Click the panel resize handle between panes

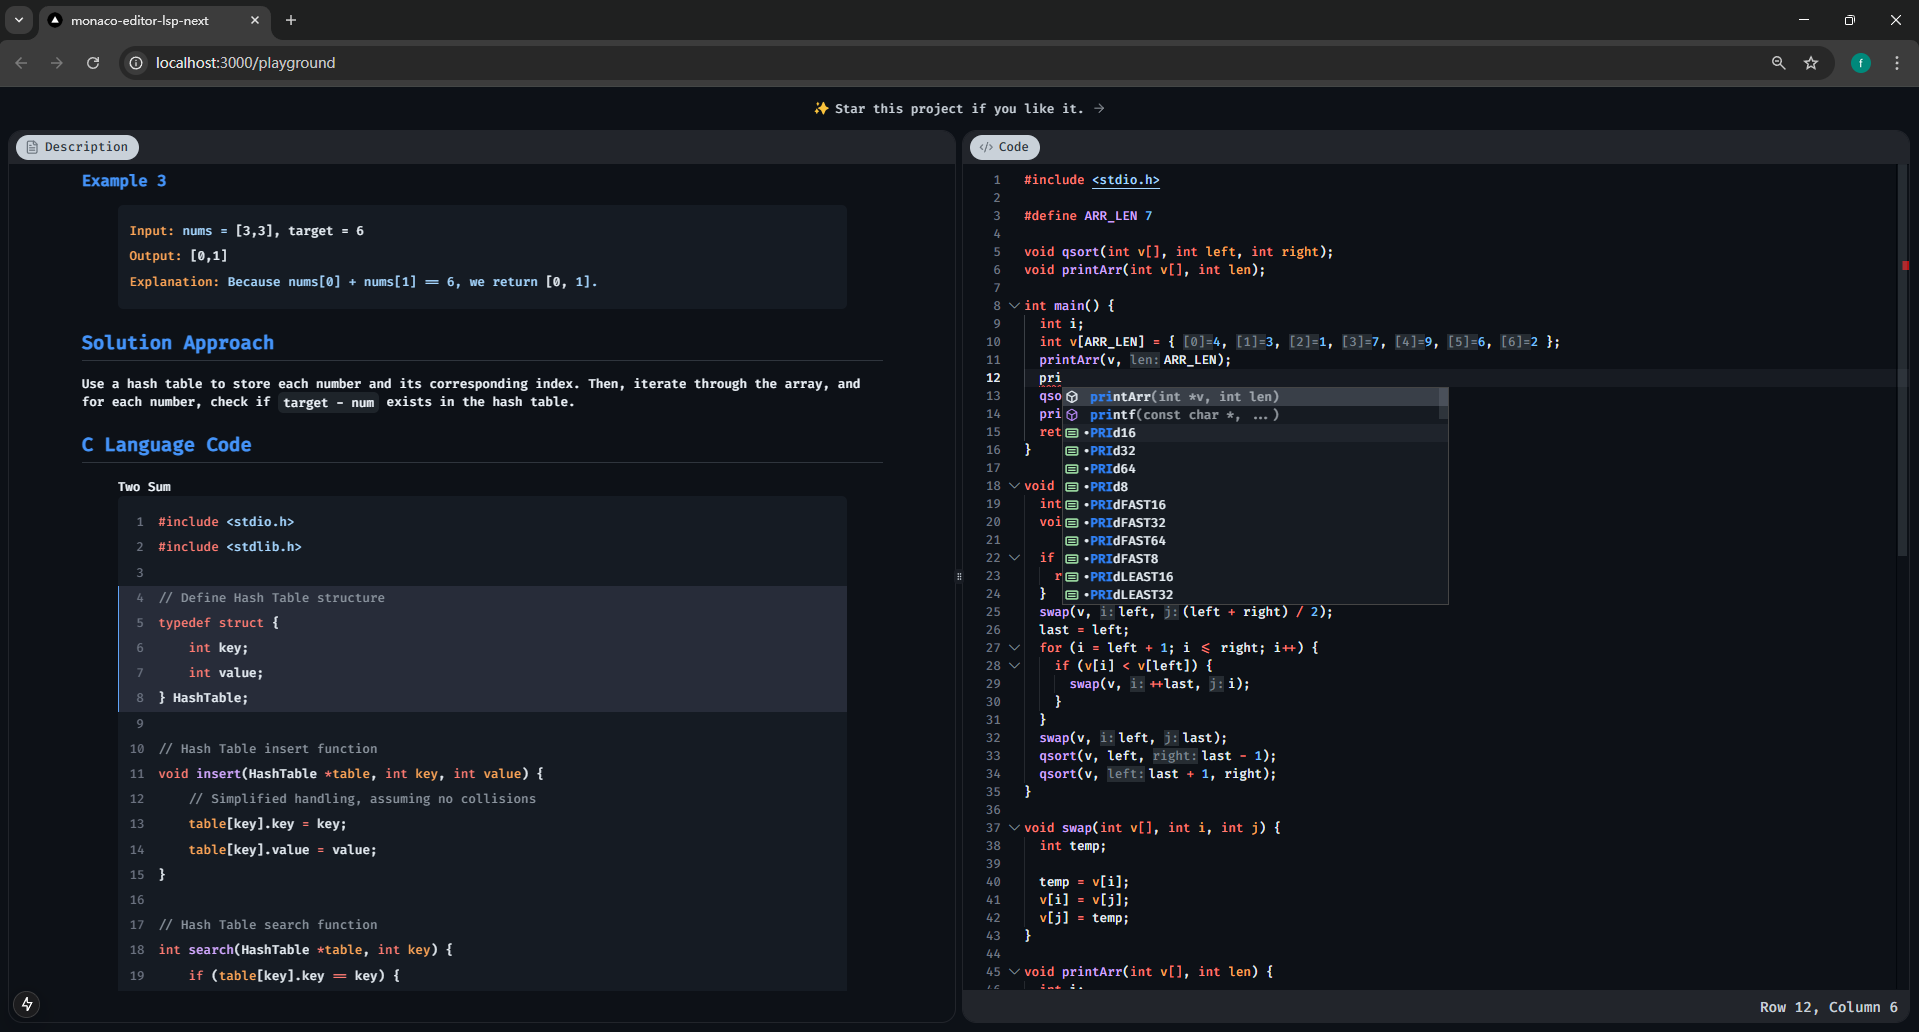click(x=959, y=576)
